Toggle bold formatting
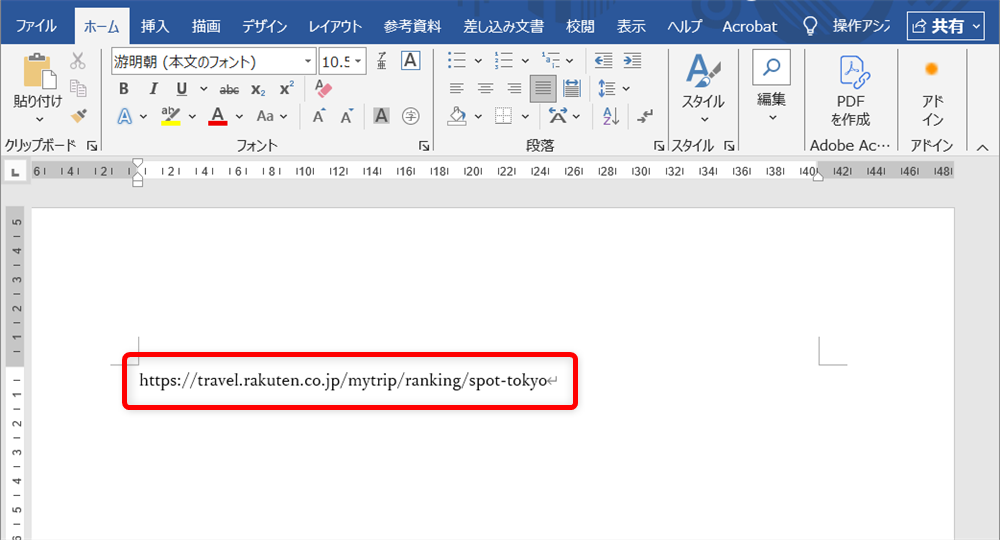 (124, 89)
